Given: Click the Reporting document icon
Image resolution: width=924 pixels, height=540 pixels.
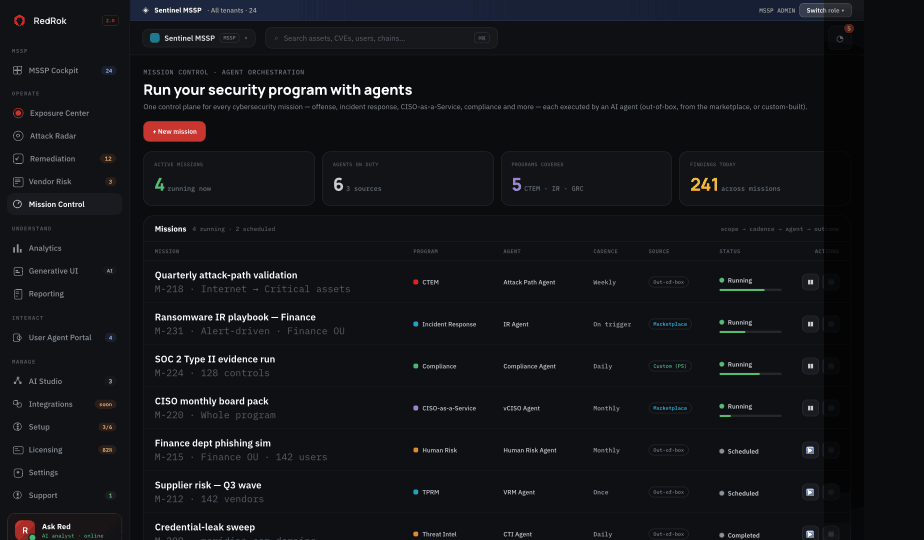Looking at the screenshot, I should point(18,294).
